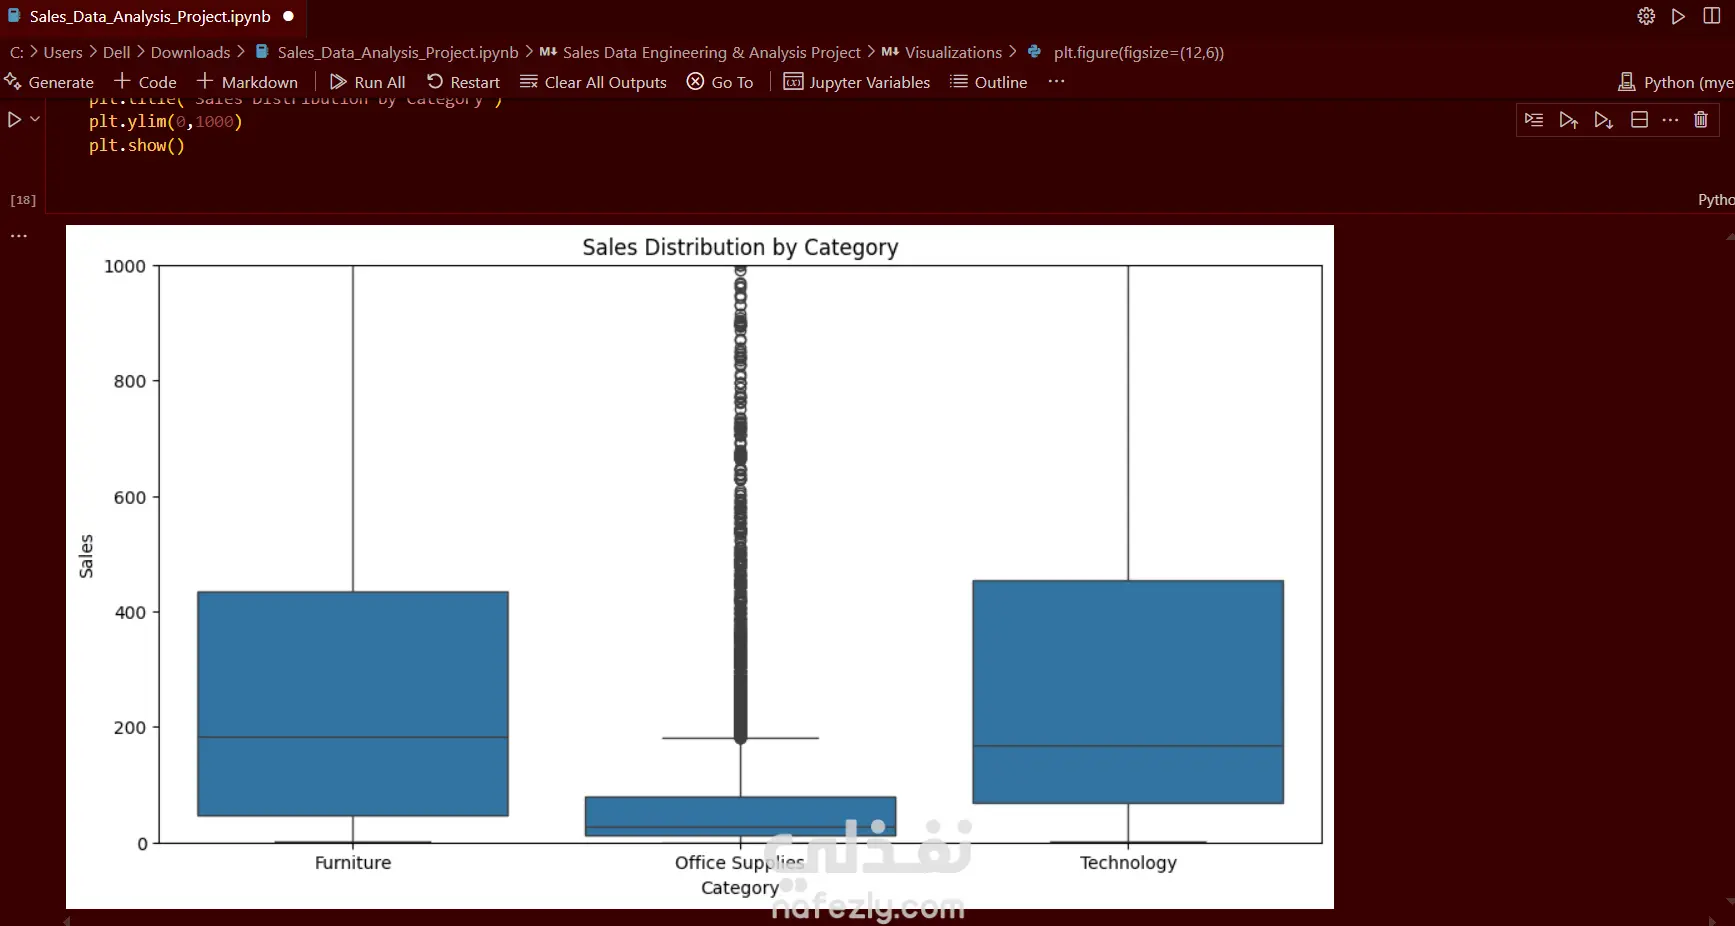Split the current cell
This screenshot has width=1735, height=926.
point(1639,120)
